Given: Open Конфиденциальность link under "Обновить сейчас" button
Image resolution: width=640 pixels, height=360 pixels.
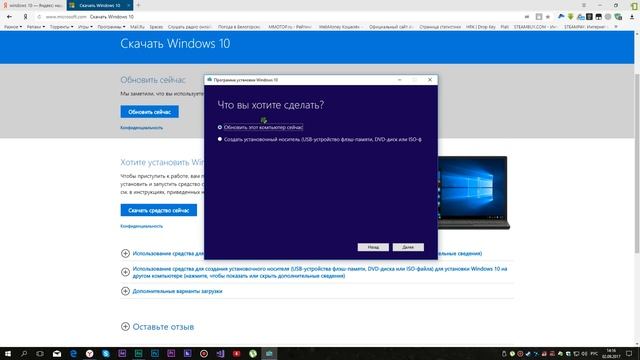Looking at the screenshot, I should [x=141, y=128].
